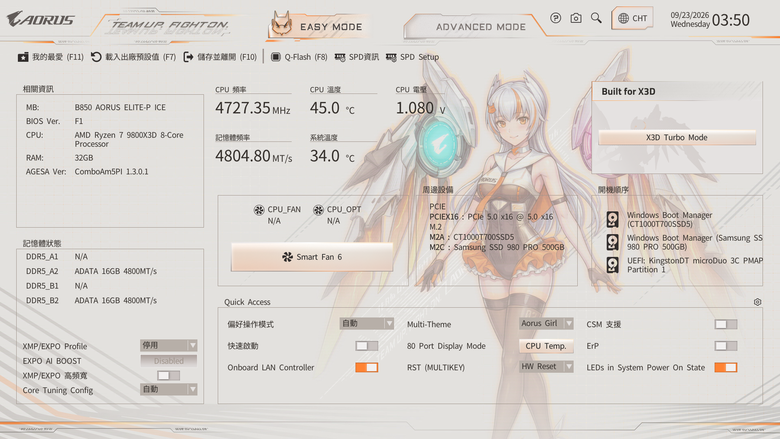Open Quick Access settings gear
Image resolution: width=780 pixels, height=439 pixels.
pos(757,302)
